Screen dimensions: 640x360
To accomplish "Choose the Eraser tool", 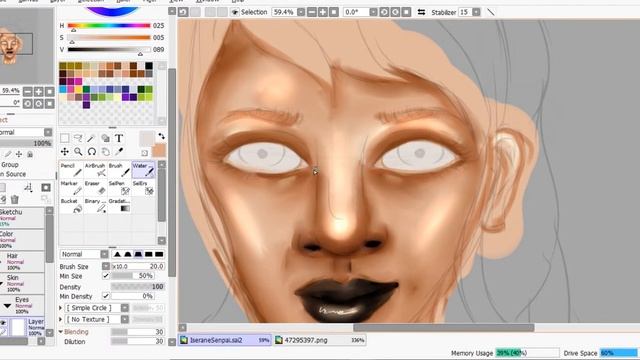I will (96, 187).
